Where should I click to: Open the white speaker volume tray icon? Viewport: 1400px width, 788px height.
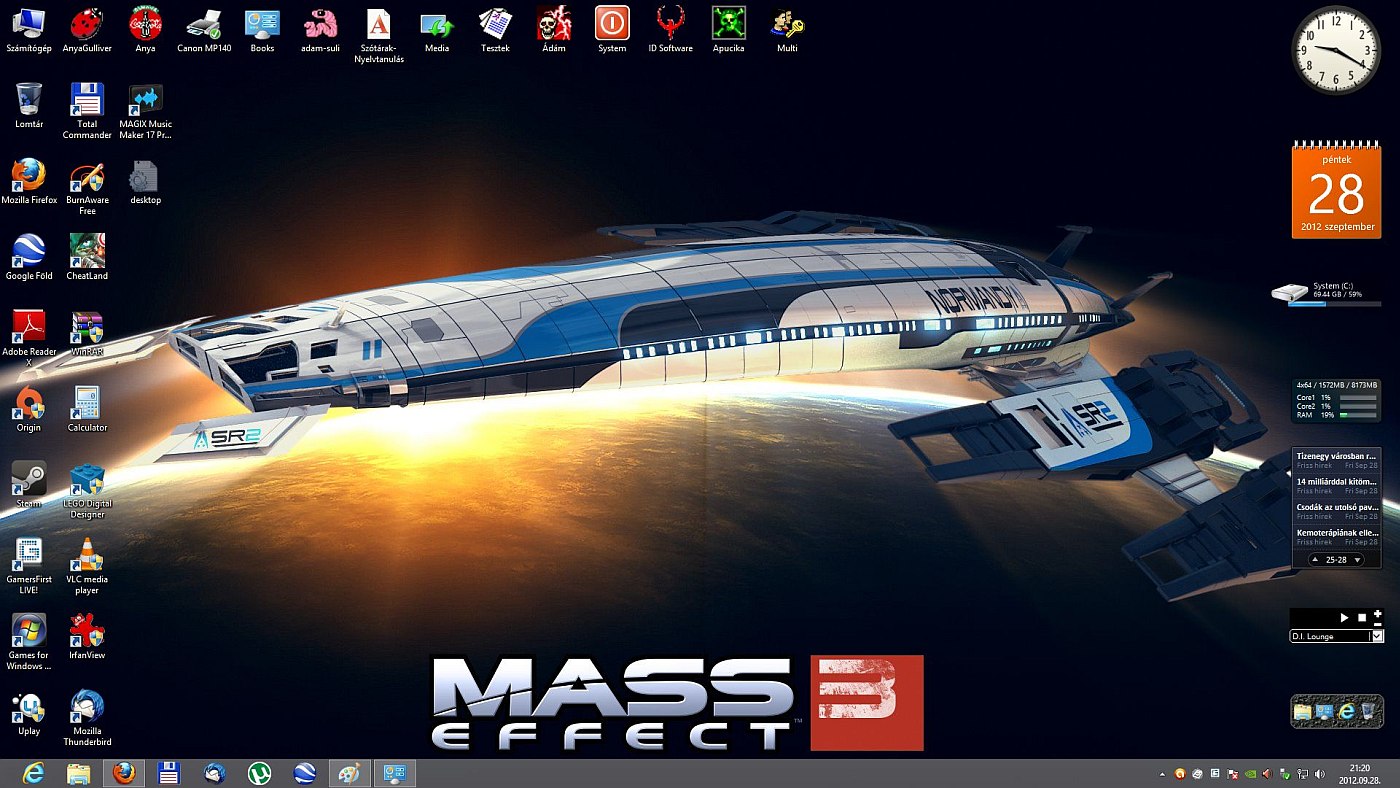pyautogui.click(x=1320, y=774)
